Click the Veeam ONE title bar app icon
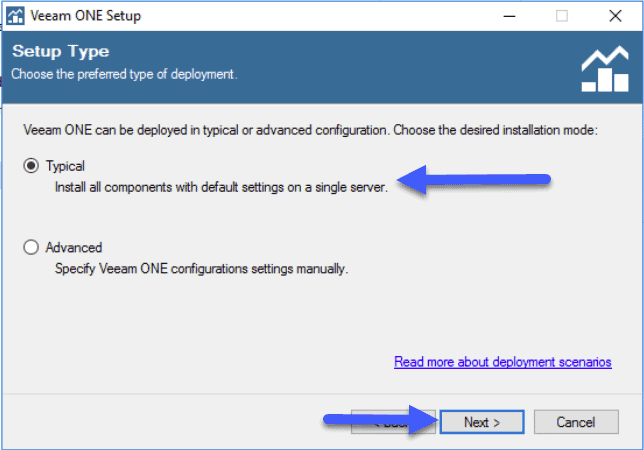This screenshot has width=644, height=450. click(x=15, y=16)
